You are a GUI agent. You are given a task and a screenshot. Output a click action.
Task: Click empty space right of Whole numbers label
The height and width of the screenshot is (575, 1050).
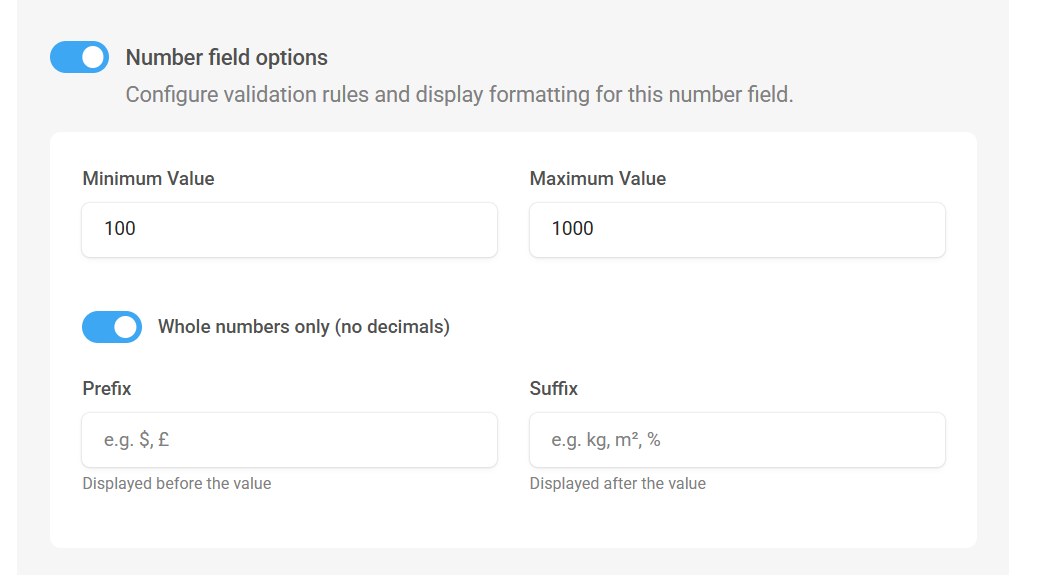point(696,327)
